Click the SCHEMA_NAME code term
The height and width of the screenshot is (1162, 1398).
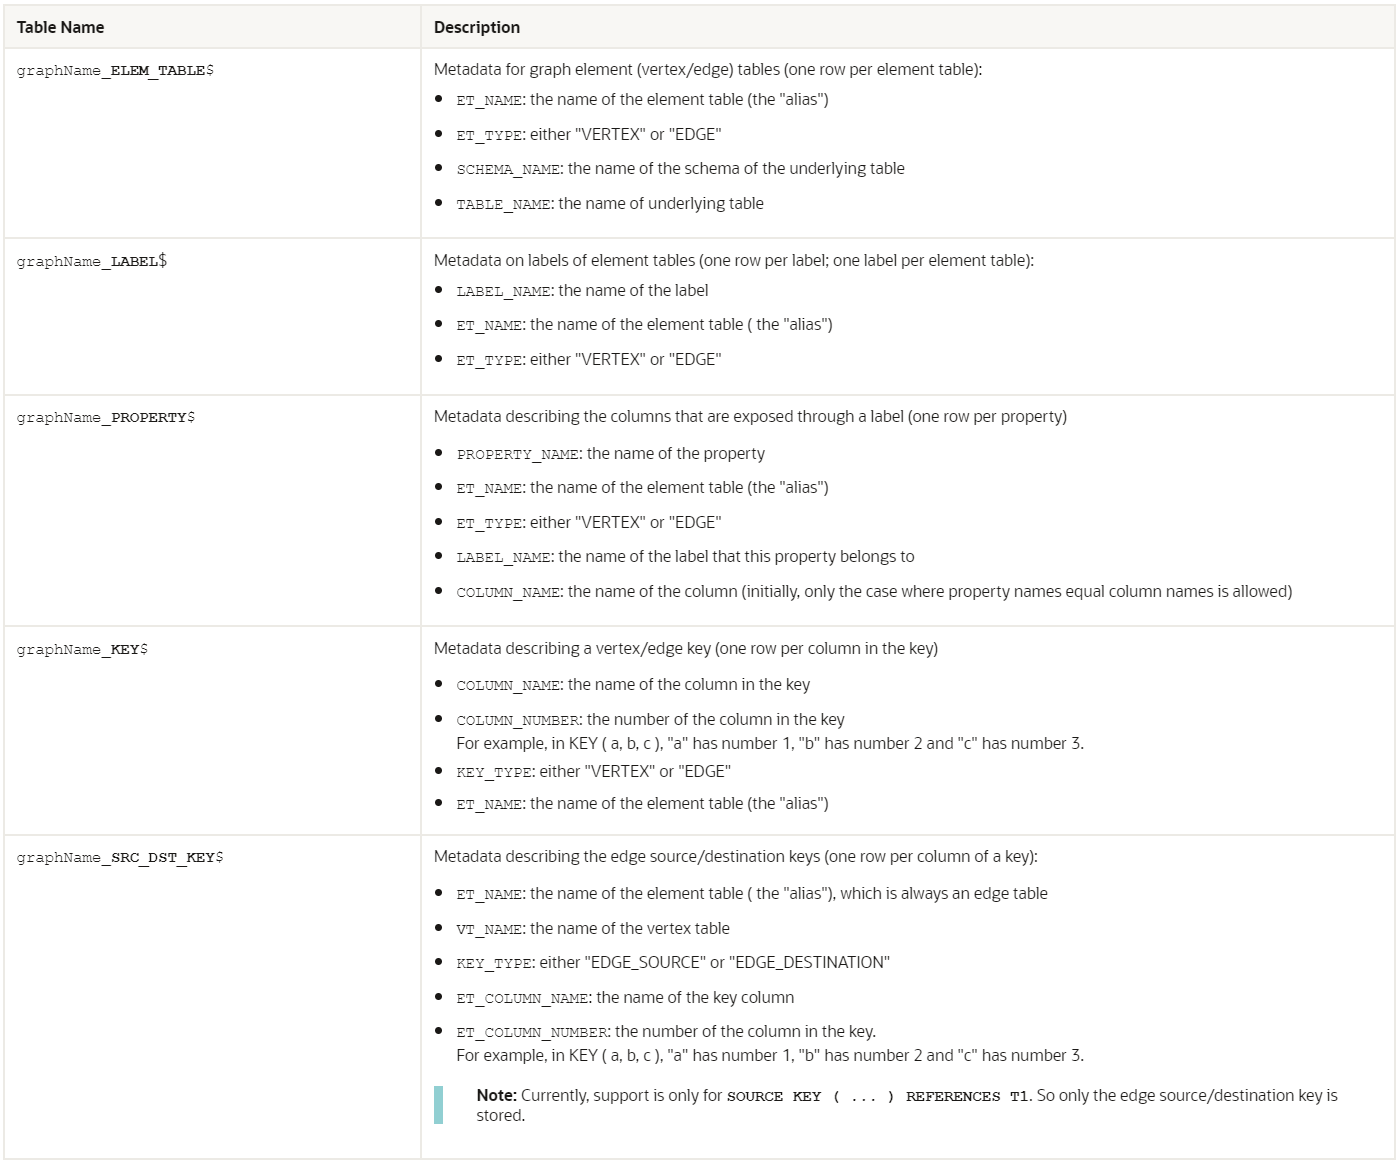tap(508, 169)
